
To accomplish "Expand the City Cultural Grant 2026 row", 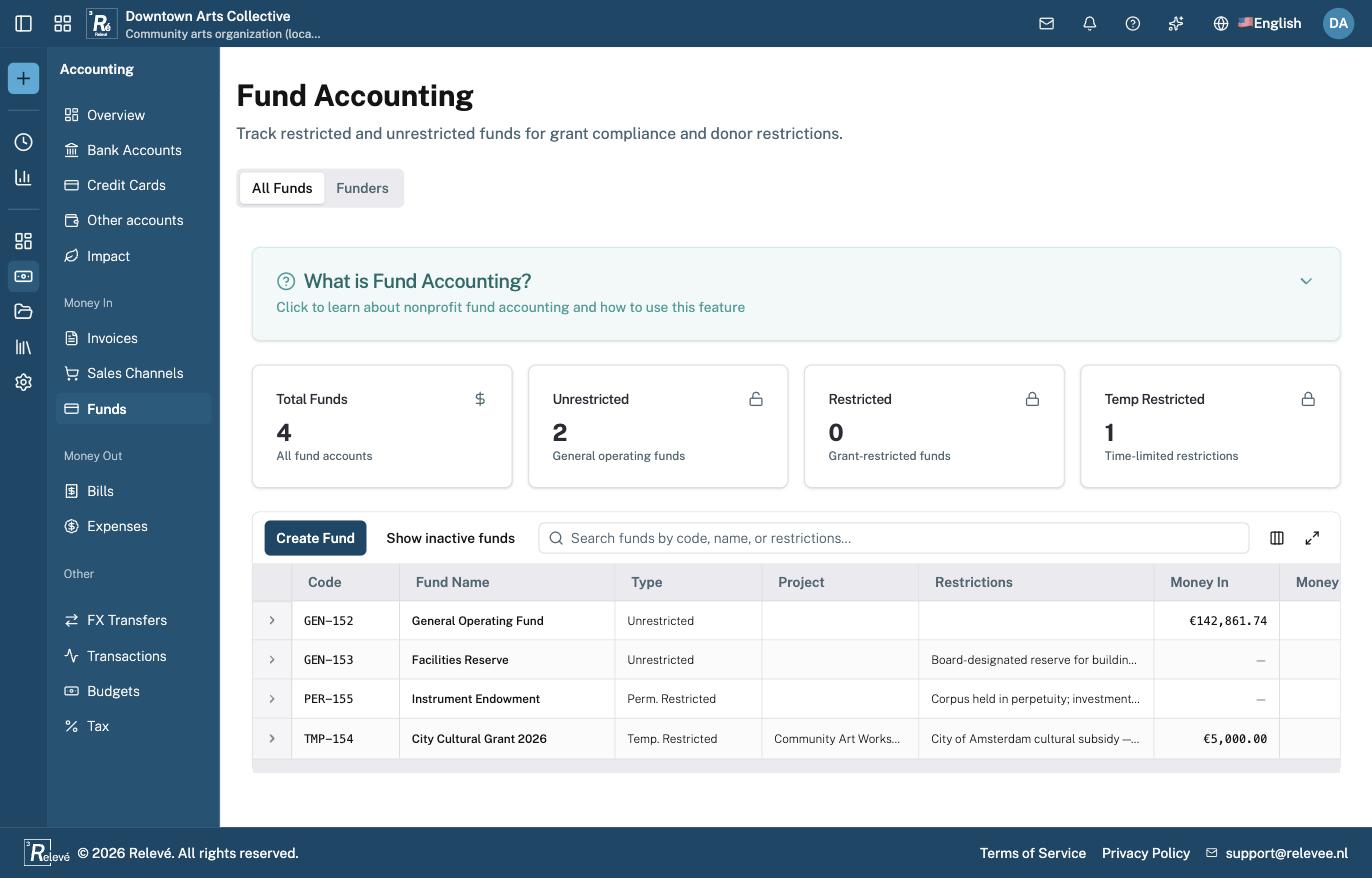I will pos(271,739).
